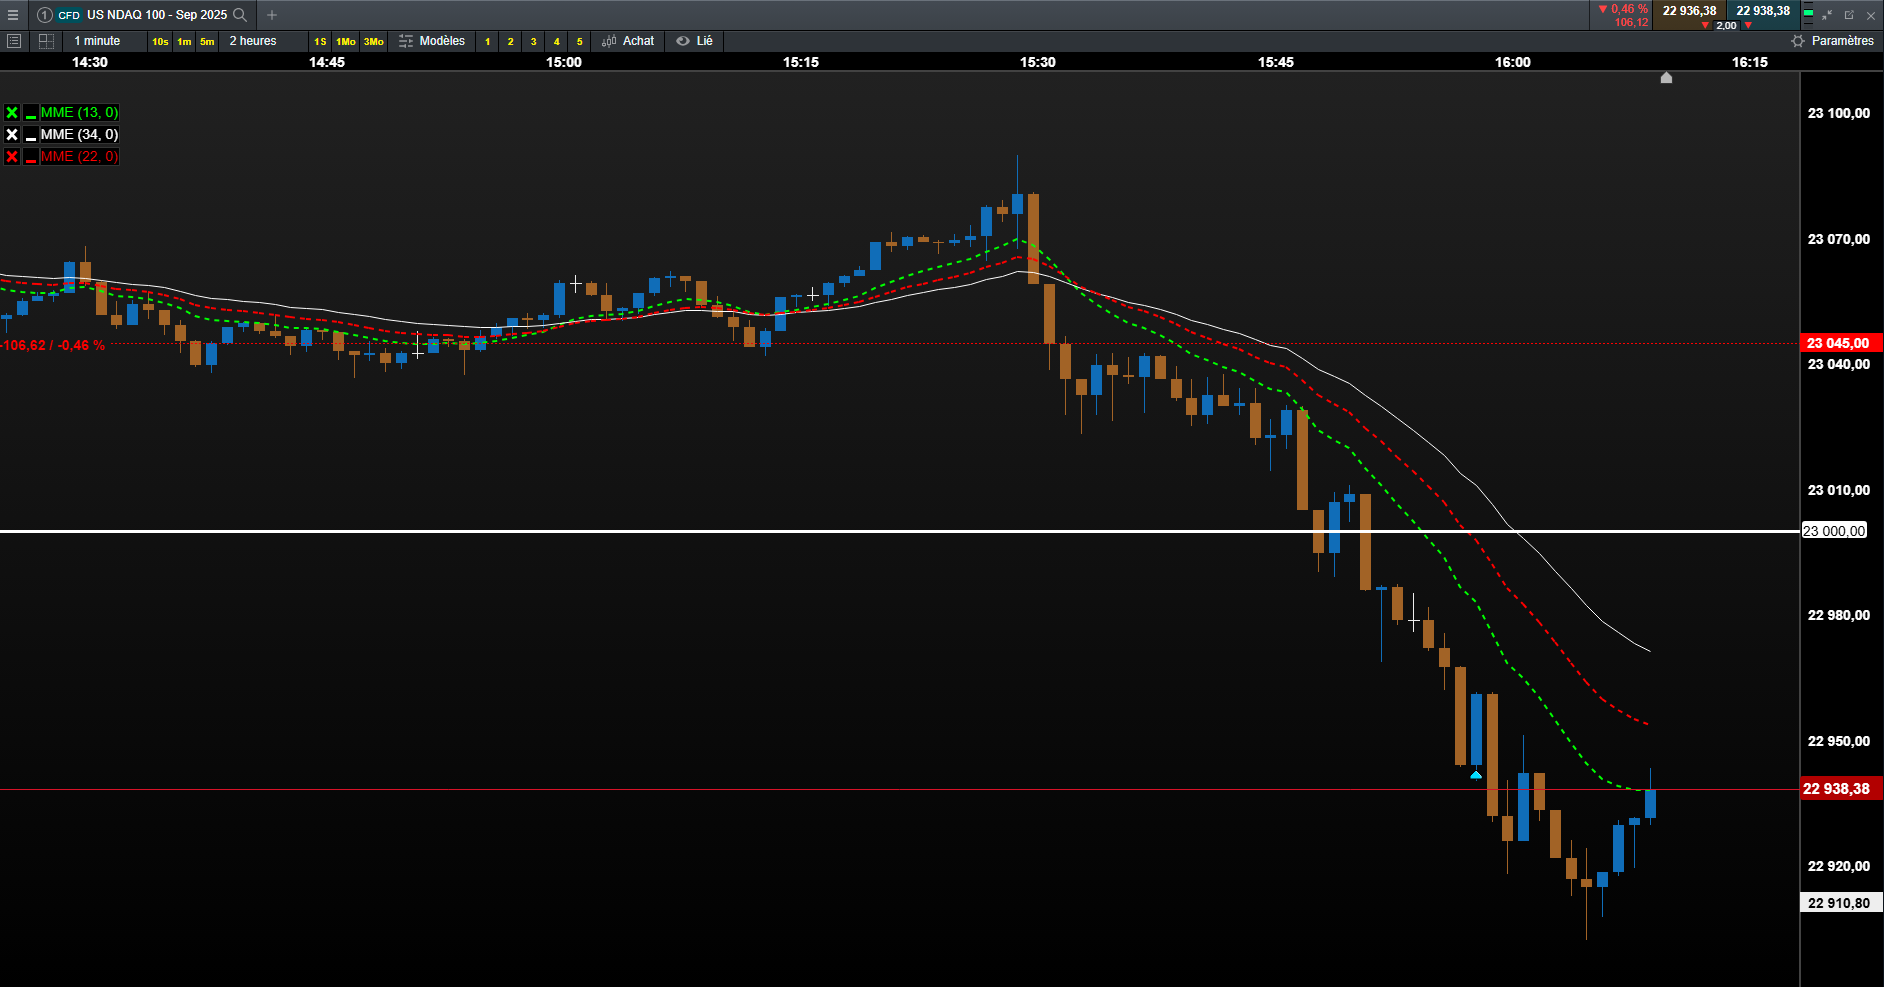Image resolution: width=1884 pixels, height=987 pixels.
Task: Open the list panel icon
Action: pos(14,41)
